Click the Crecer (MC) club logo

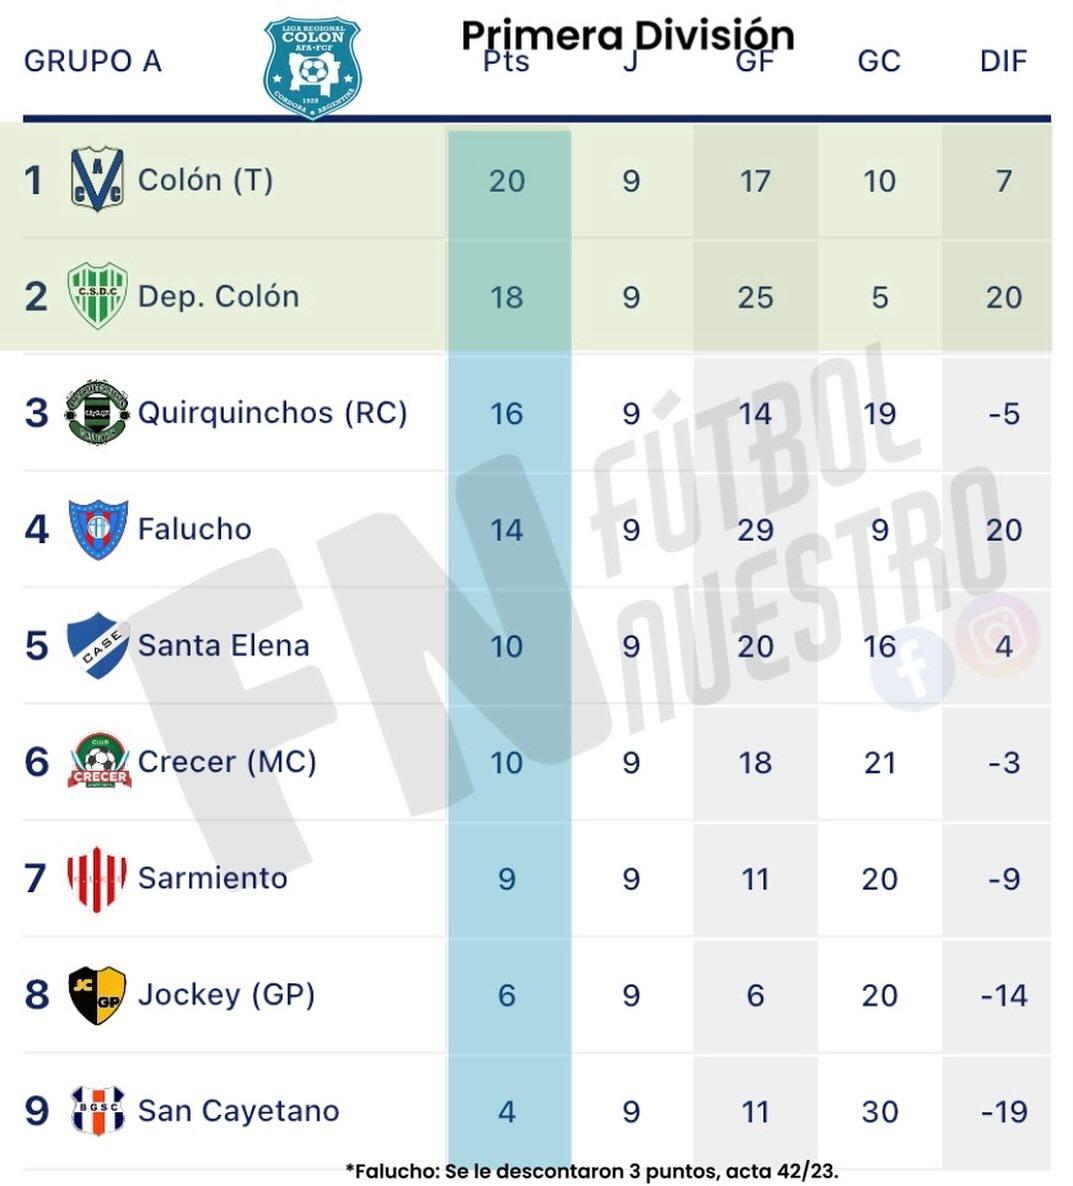tap(99, 762)
